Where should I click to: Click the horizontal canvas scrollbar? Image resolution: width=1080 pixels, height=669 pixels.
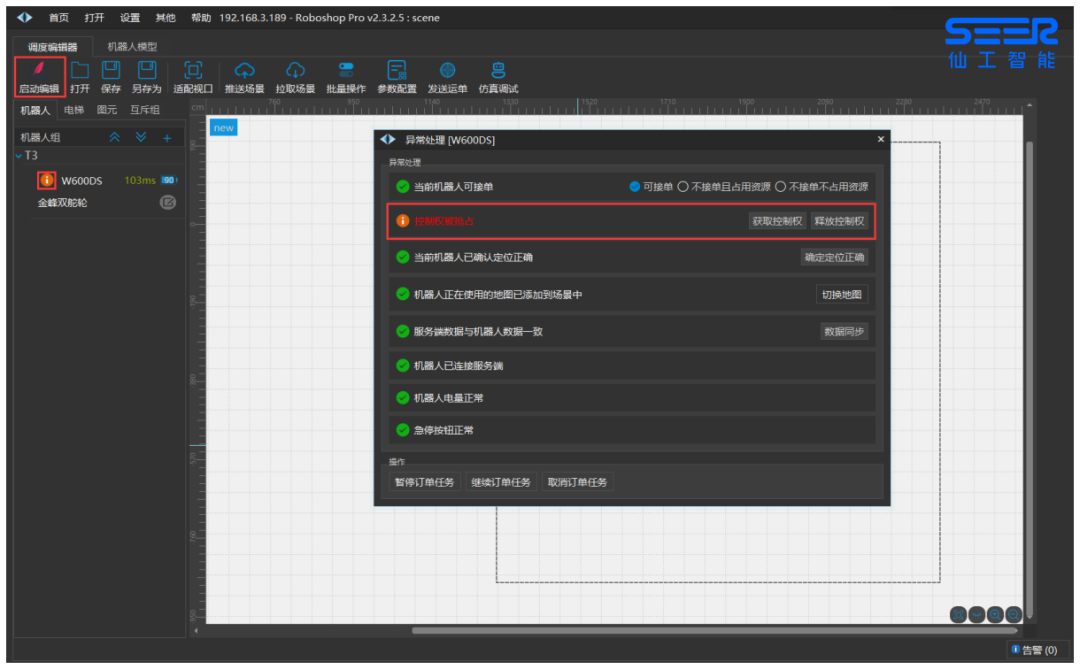pos(714,630)
